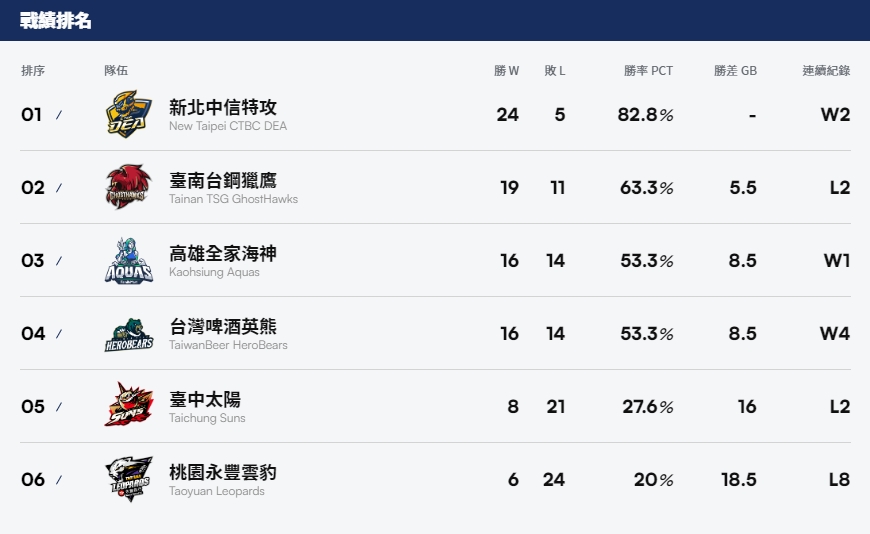The width and height of the screenshot is (870, 534).
Task: Click the 隊伍 team column header
Action: [x=116, y=71]
